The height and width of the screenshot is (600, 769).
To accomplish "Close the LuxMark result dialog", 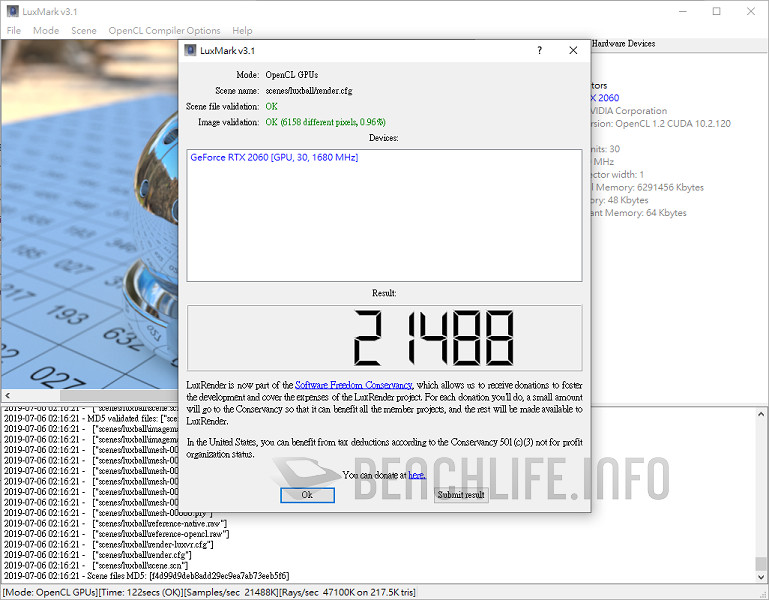I will [x=573, y=50].
